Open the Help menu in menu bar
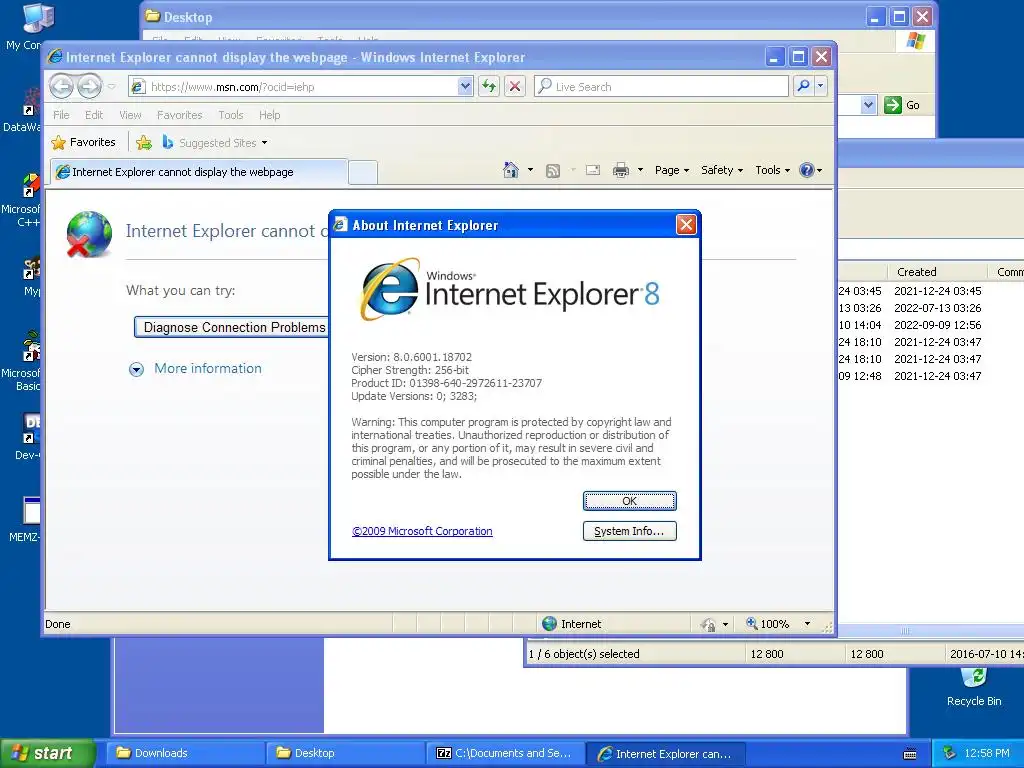 click(270, 115)
